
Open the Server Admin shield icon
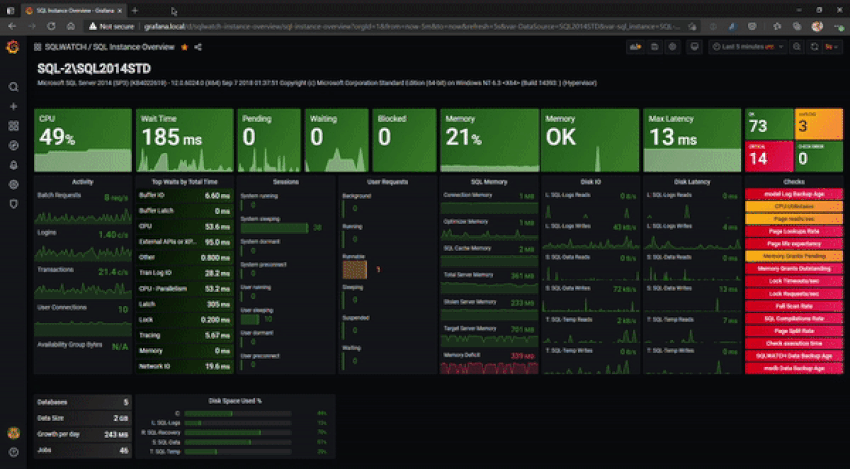(13, 204)
